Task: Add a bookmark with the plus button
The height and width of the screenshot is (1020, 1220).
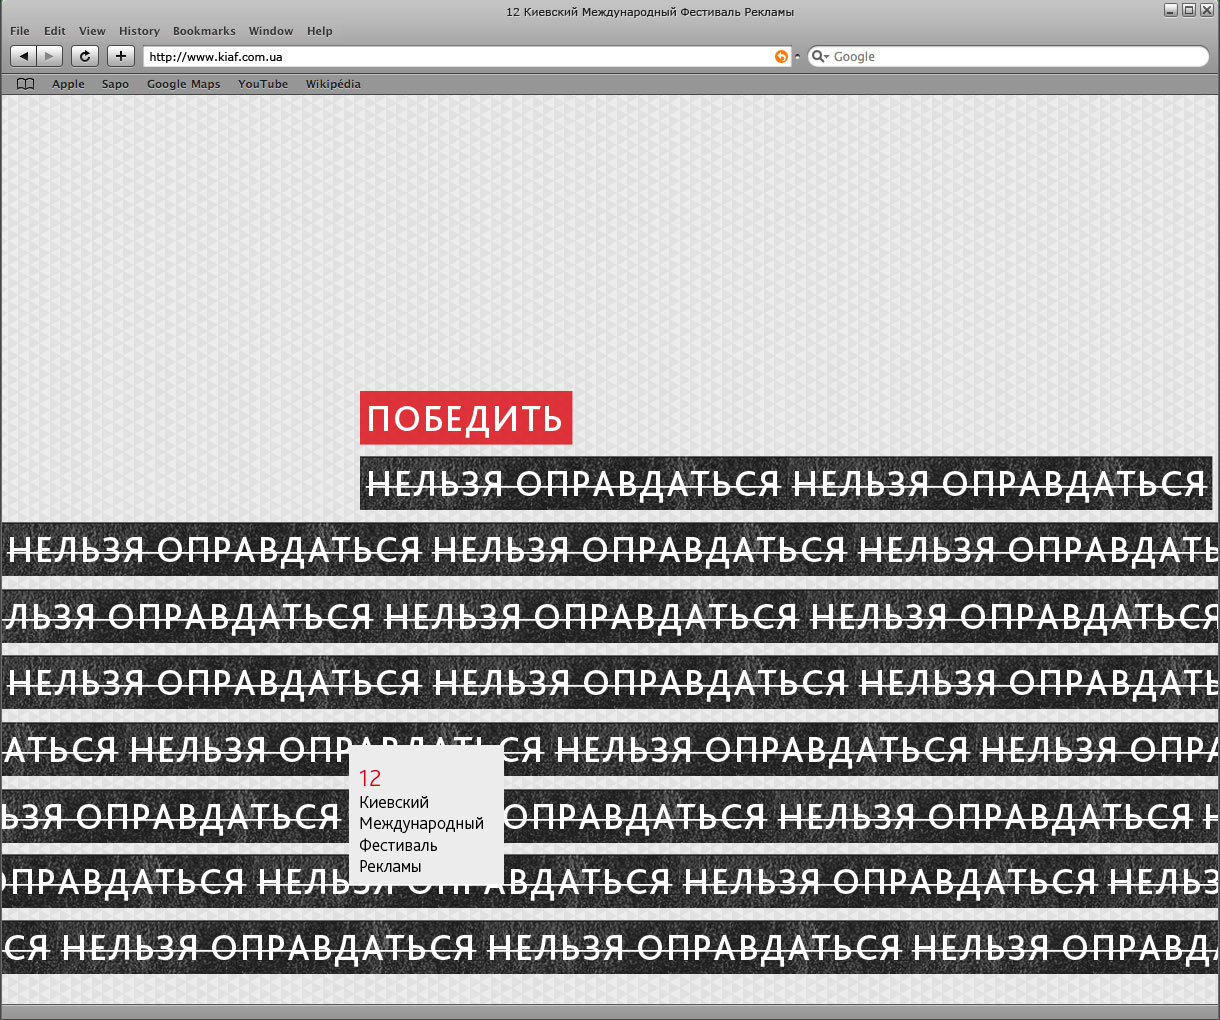Action: (121, 57)
